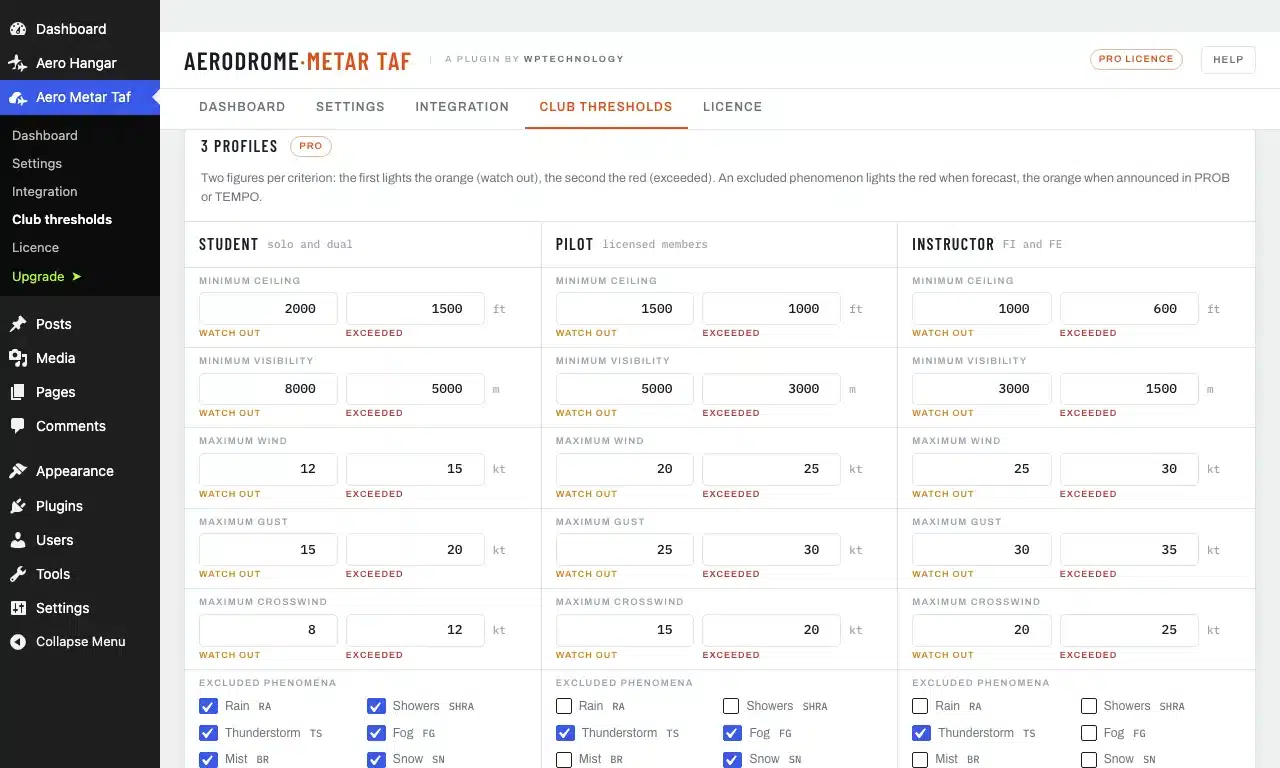
Task: Click the Club Thresholds tab
Action: tap(606, 107)
